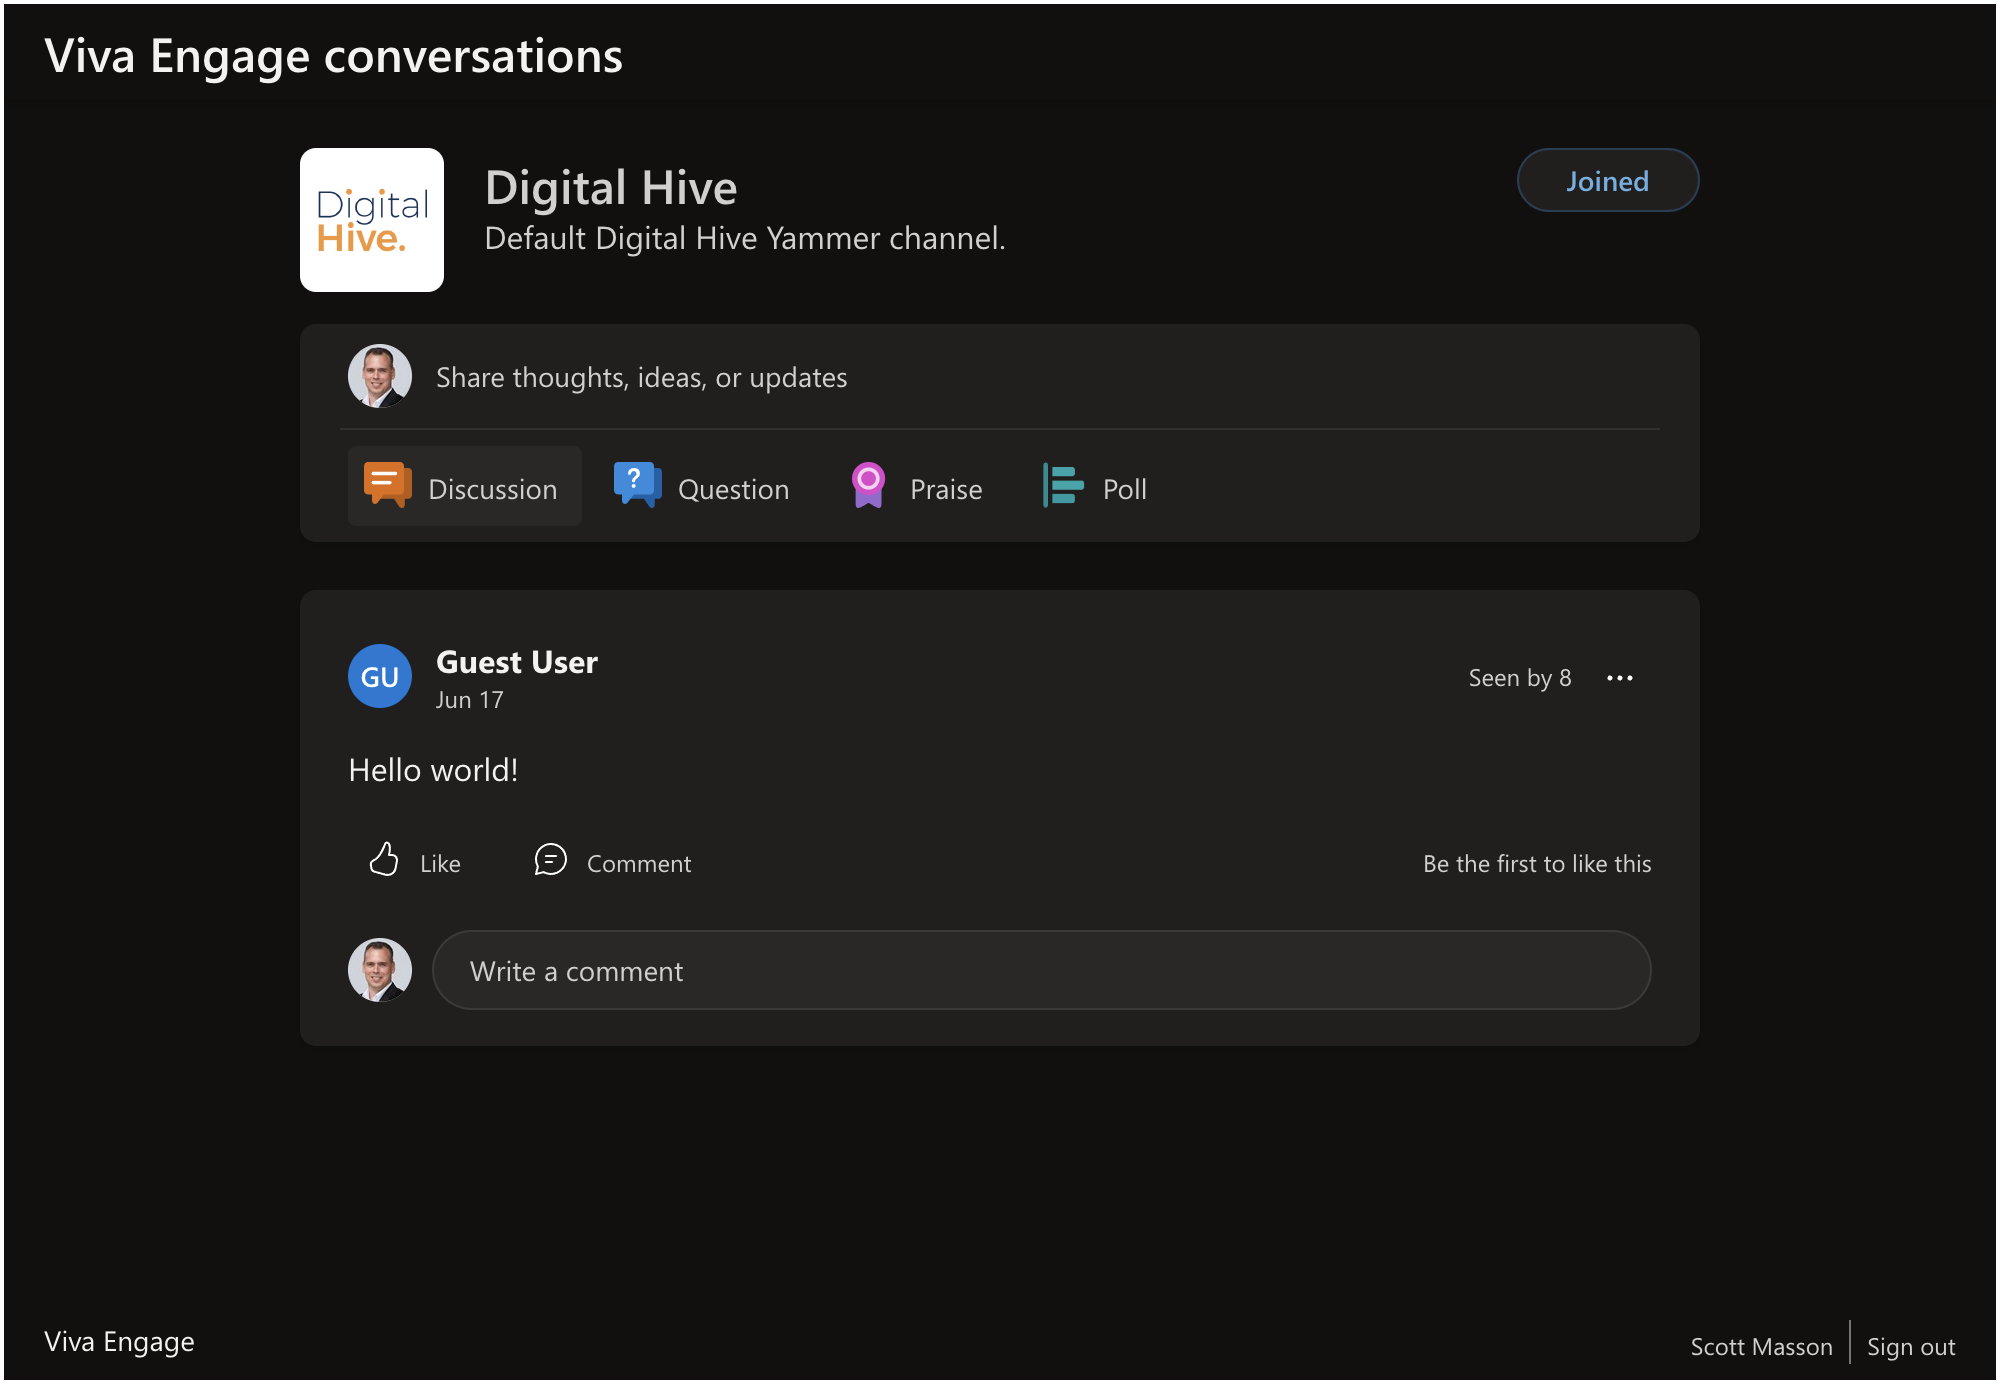This screenshot has height=1390, width=2002.
Task: Click the Discussion speech bubble icon
Action: [x=387, y=485]
